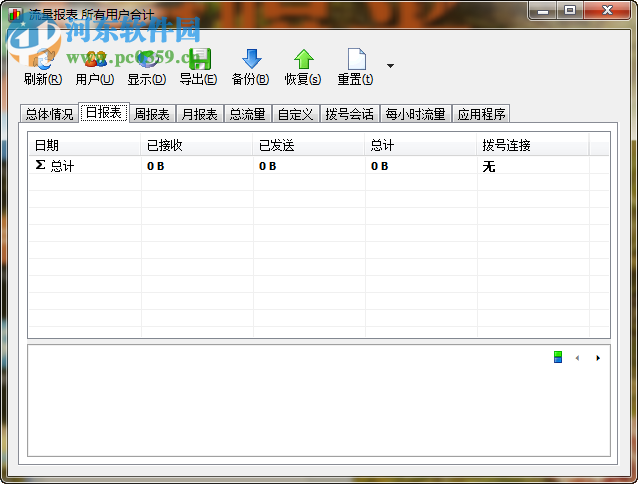Image resolution: width=638 pixels, height=484 pixels.
Task: Click the previous arrow in chart panel
Action: (x=577, y=358)
